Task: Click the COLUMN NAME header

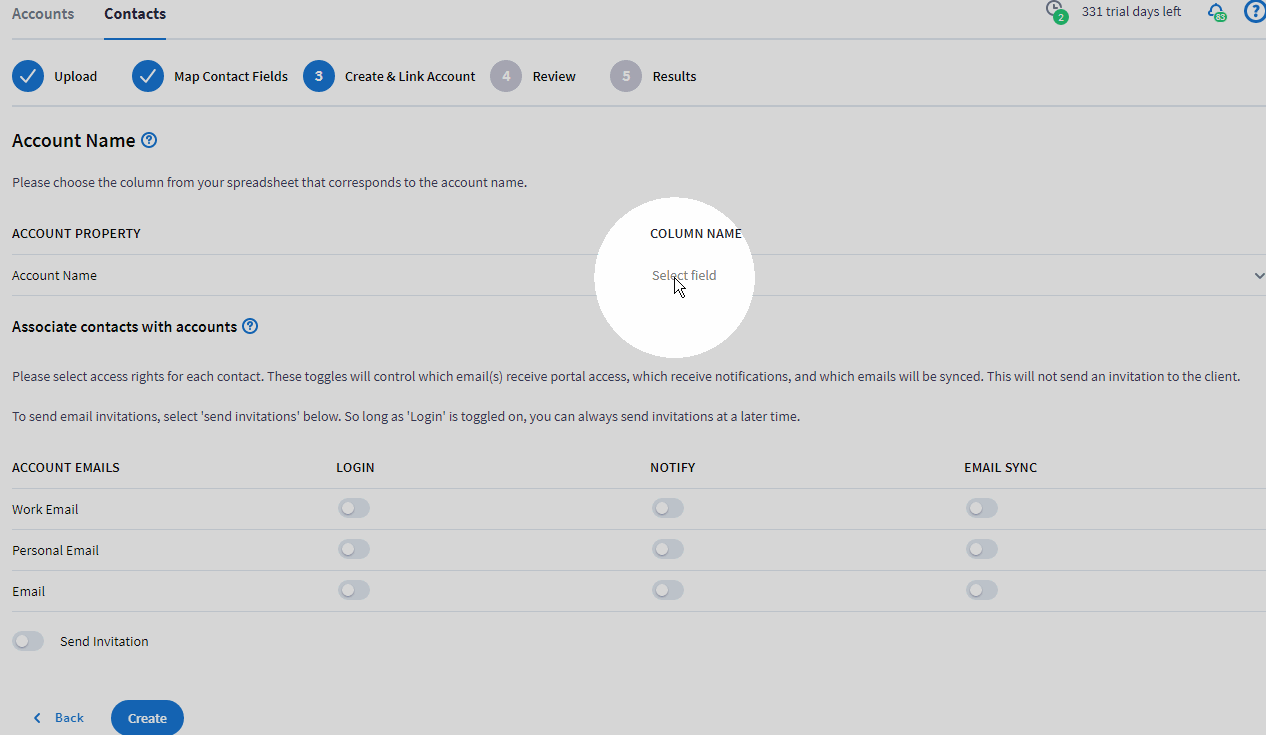Action: click(696, 233)
